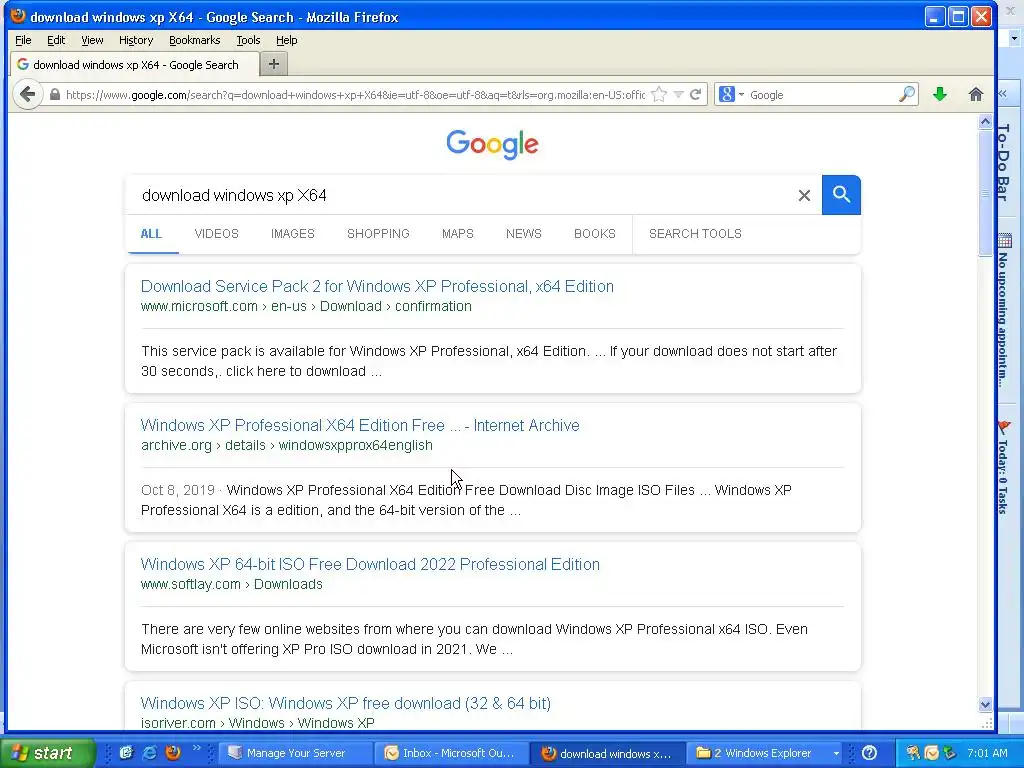Image resolution: width=1024 pixels, height=768 pixels.
Task: Switch to MAPS search results tab
Action: tap(457, 234)
